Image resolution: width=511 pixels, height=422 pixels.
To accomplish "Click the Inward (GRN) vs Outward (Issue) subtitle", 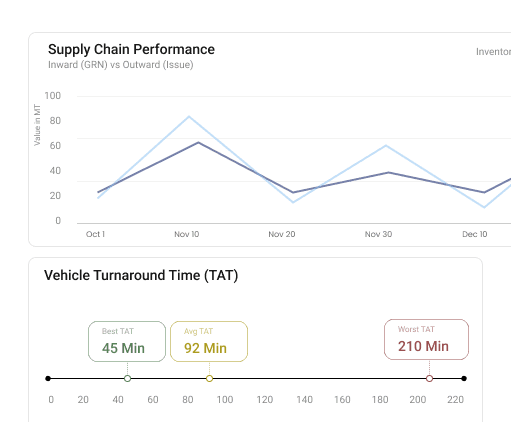I will click(121, 65).
